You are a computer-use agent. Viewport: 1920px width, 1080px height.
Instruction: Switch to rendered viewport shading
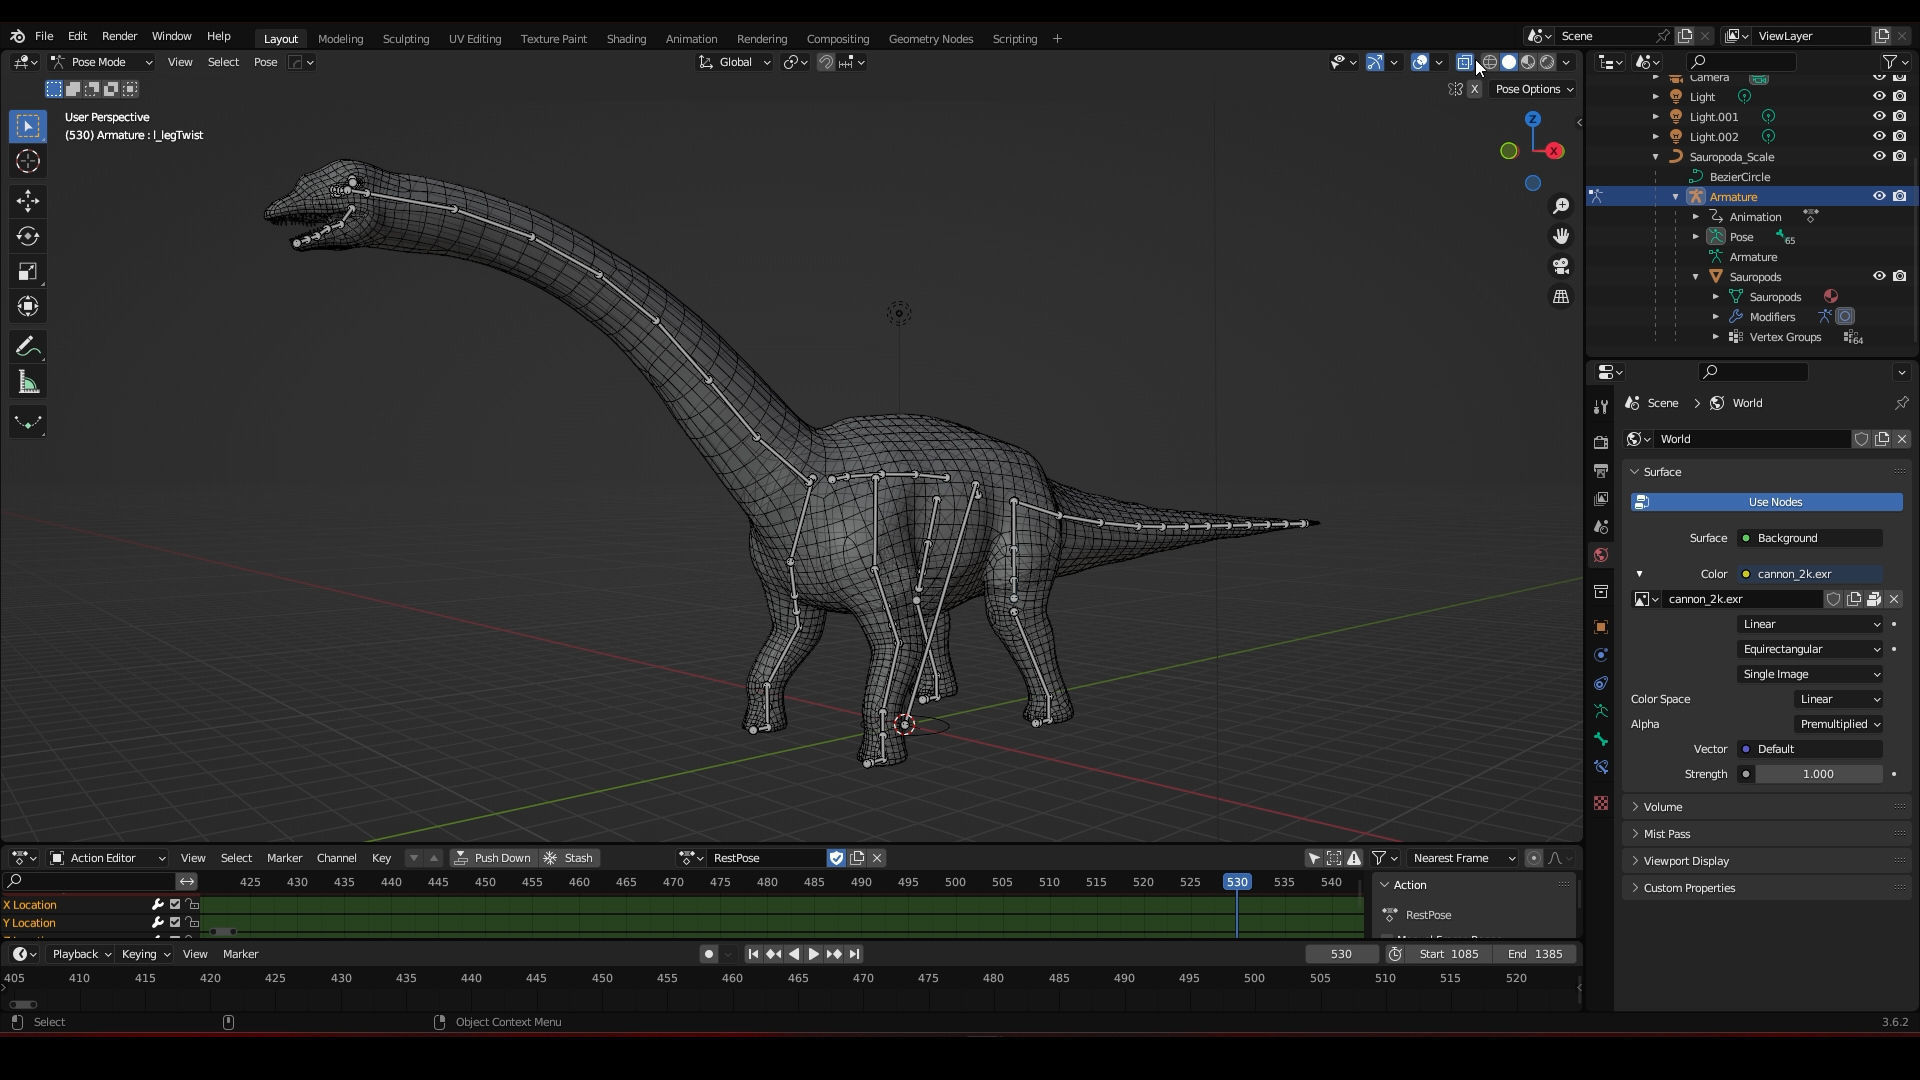(x=1547, y=62)
